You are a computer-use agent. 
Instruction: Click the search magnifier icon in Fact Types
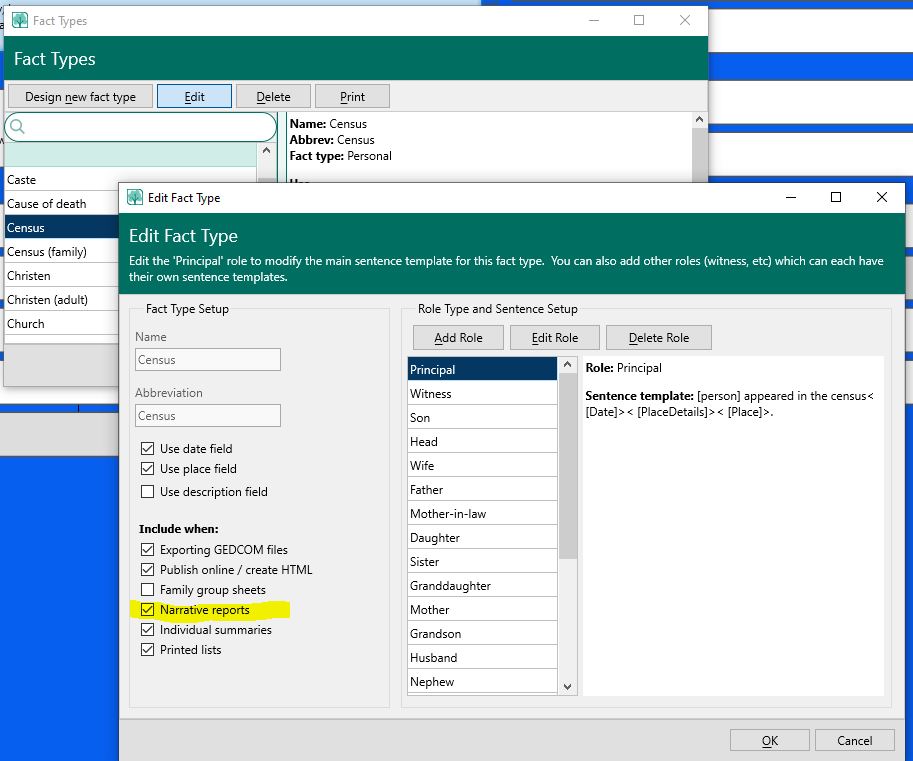pos(17,127)
